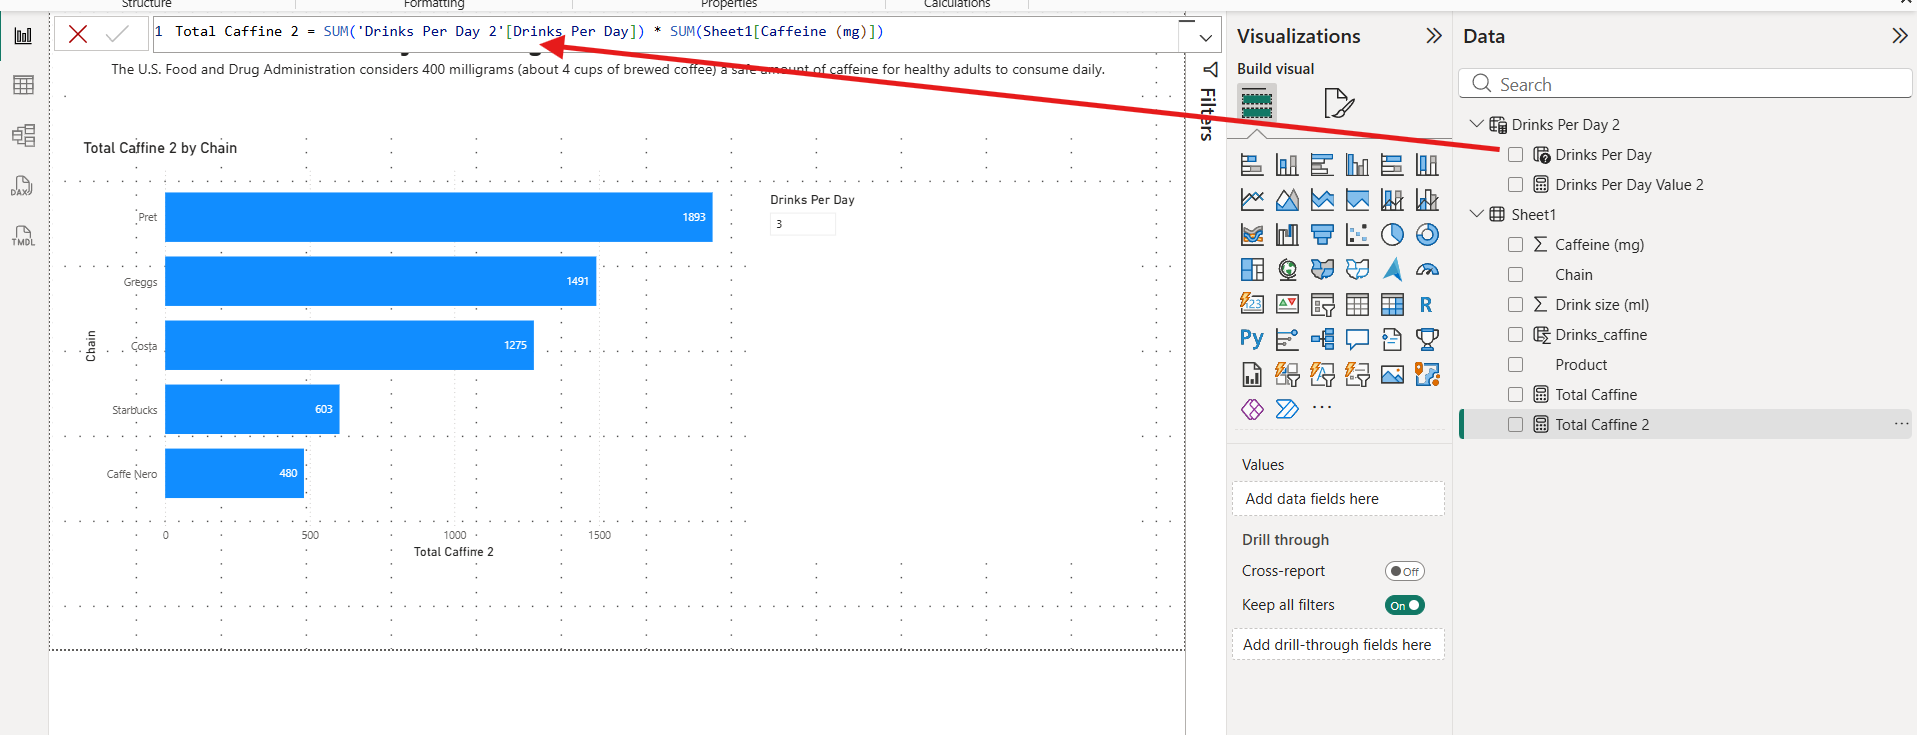Insert a Slicer visual
1917x735 pixels.
click(x=1322, y=305)
